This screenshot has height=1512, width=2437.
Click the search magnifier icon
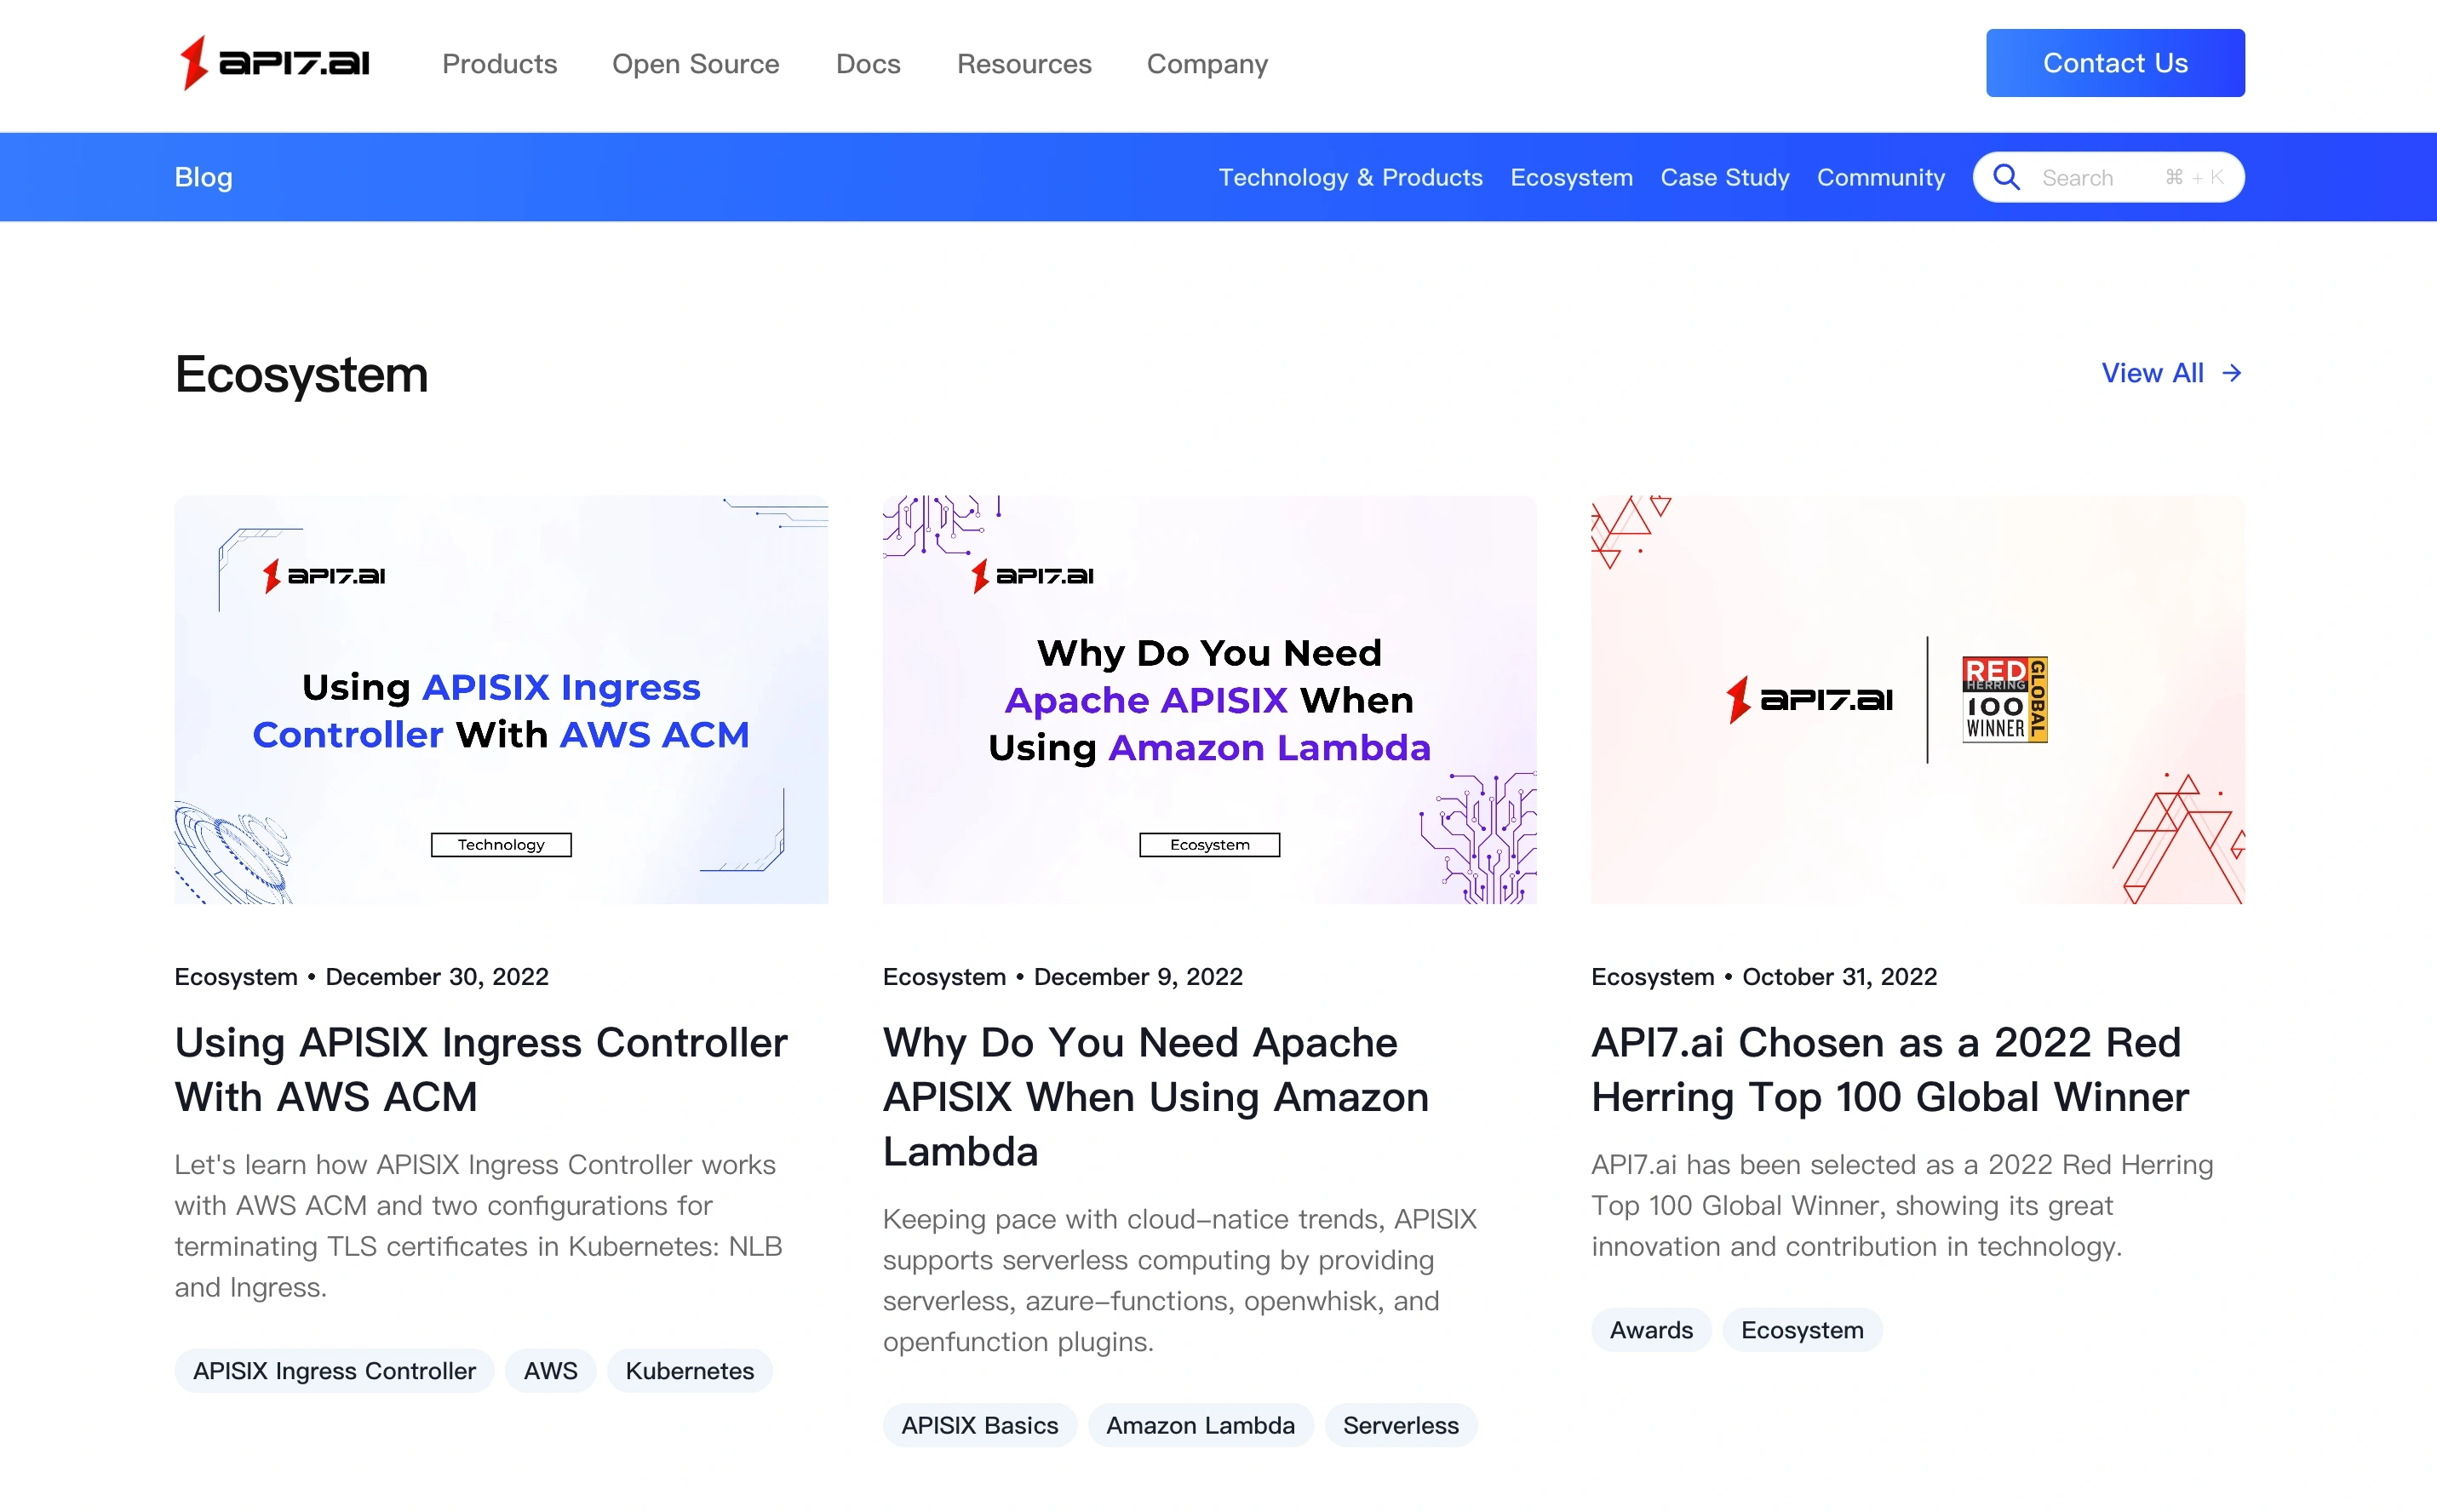click(x=2006, y=177)
